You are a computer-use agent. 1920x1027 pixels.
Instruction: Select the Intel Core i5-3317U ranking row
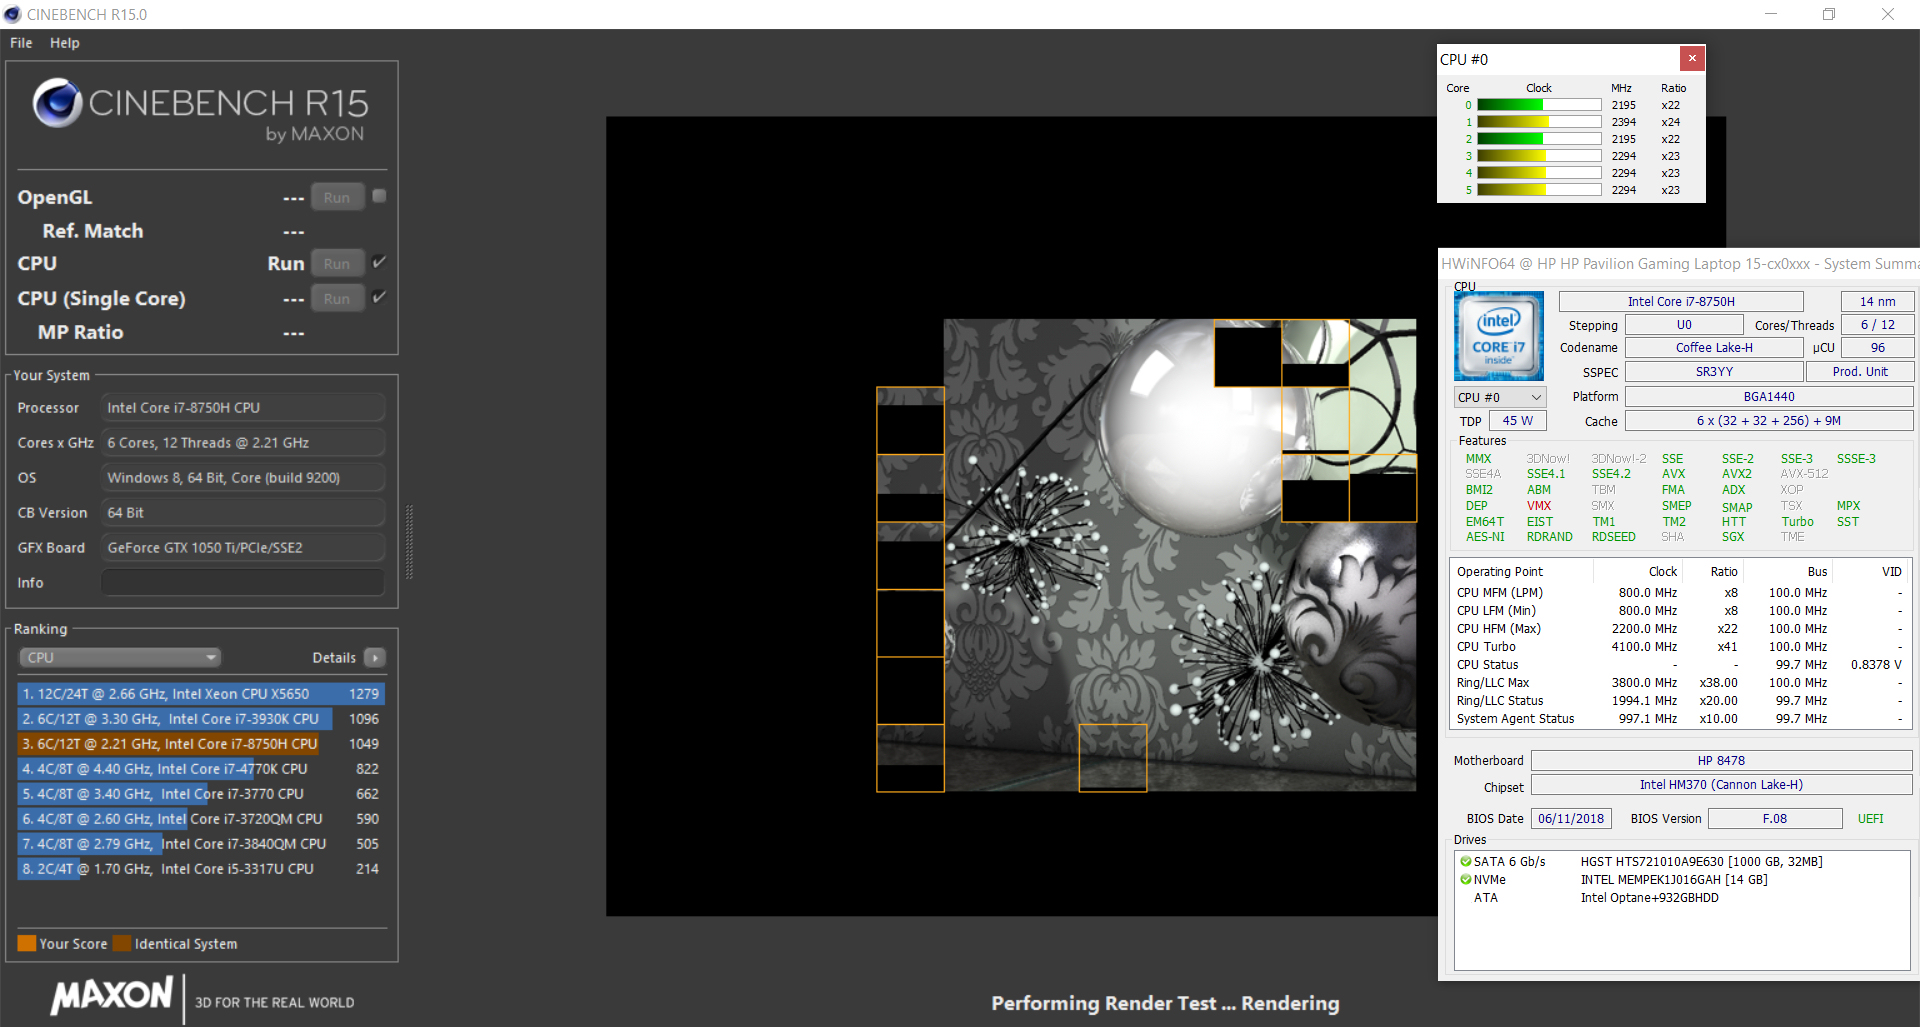(x=201, y=869)
